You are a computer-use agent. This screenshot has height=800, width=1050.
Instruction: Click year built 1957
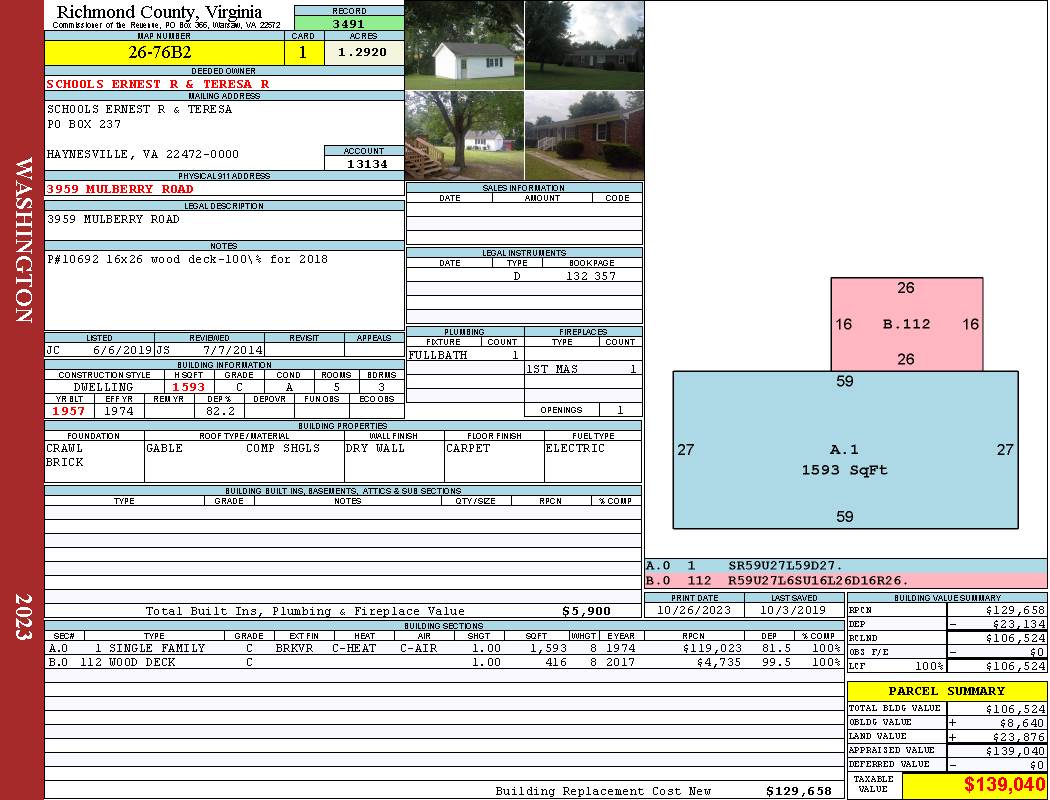69,411
